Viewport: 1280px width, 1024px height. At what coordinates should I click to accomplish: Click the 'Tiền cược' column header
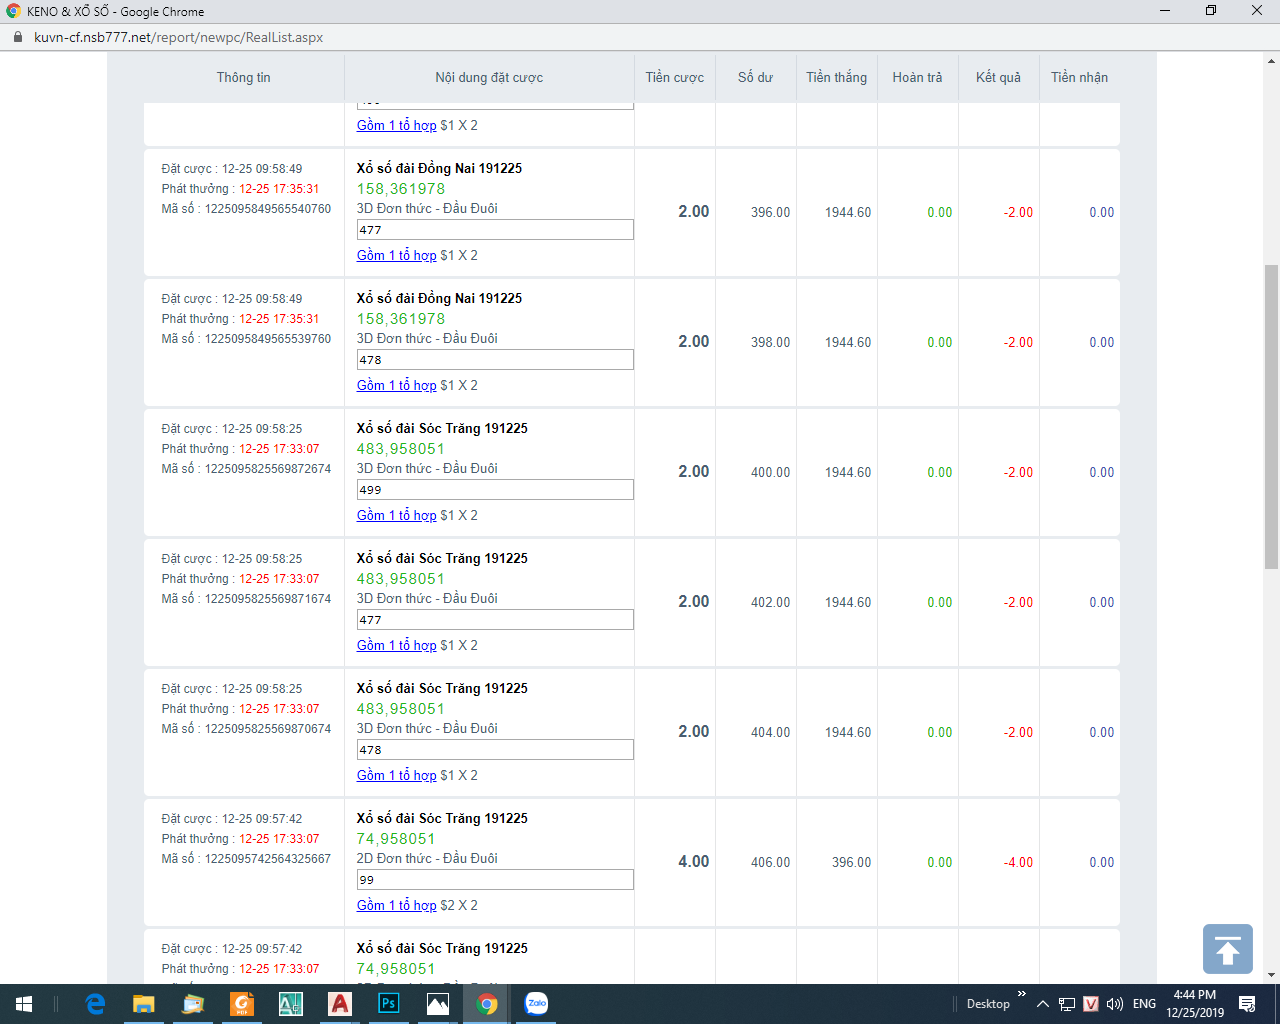(x=674, y=77)
